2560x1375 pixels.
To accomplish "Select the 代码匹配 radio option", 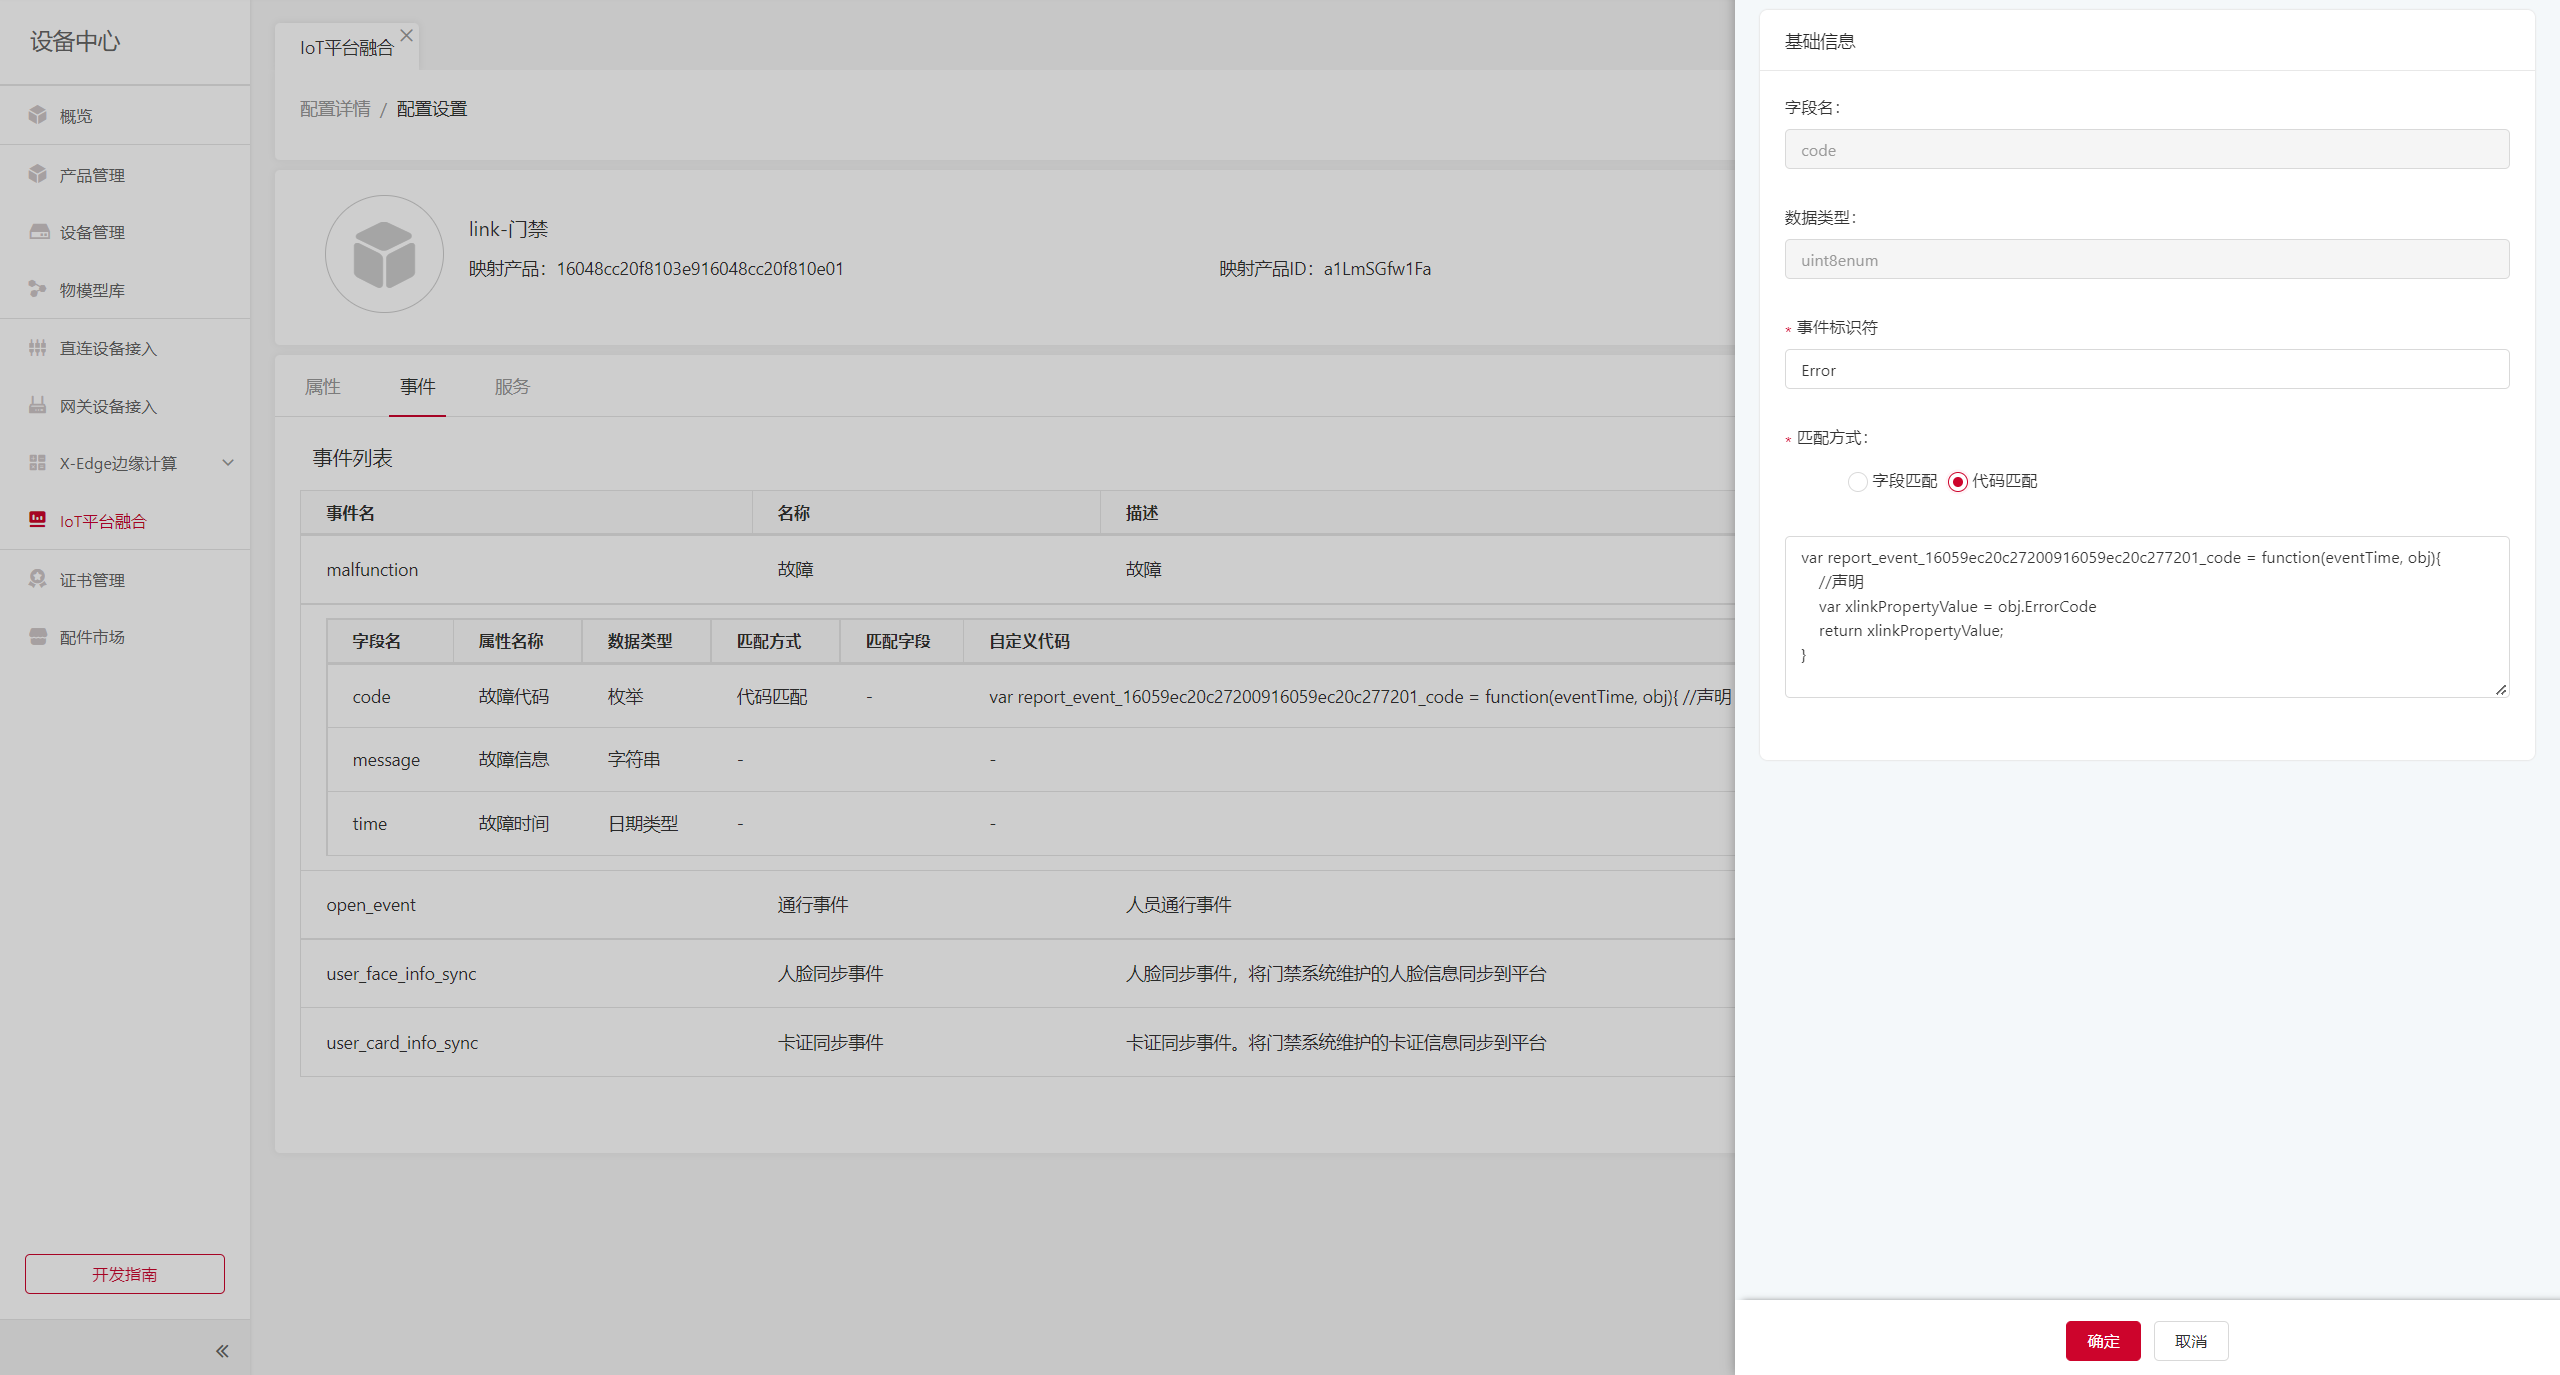I will 1957,482.
